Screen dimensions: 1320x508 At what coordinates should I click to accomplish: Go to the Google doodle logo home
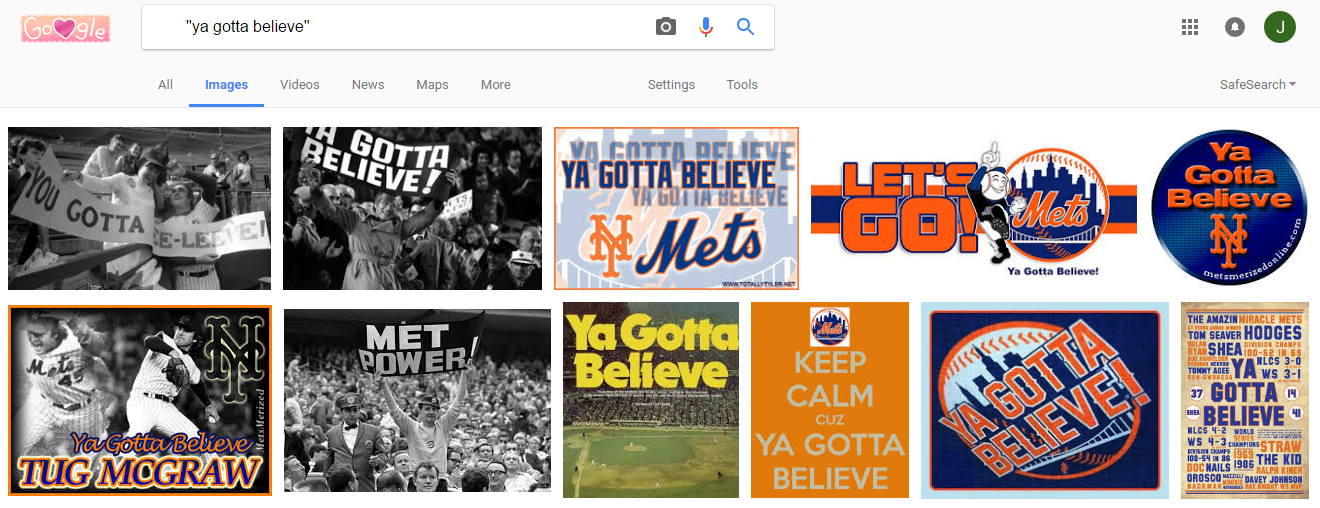coord(65,29)
